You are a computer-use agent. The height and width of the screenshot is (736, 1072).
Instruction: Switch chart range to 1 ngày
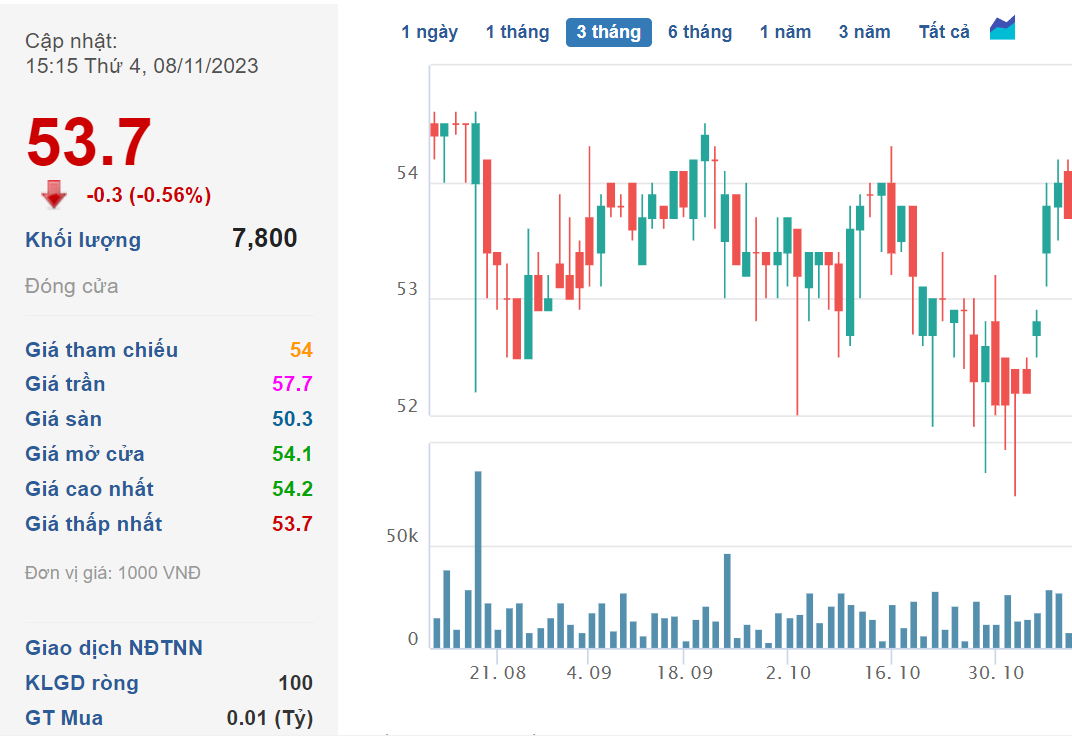[429, 32]
